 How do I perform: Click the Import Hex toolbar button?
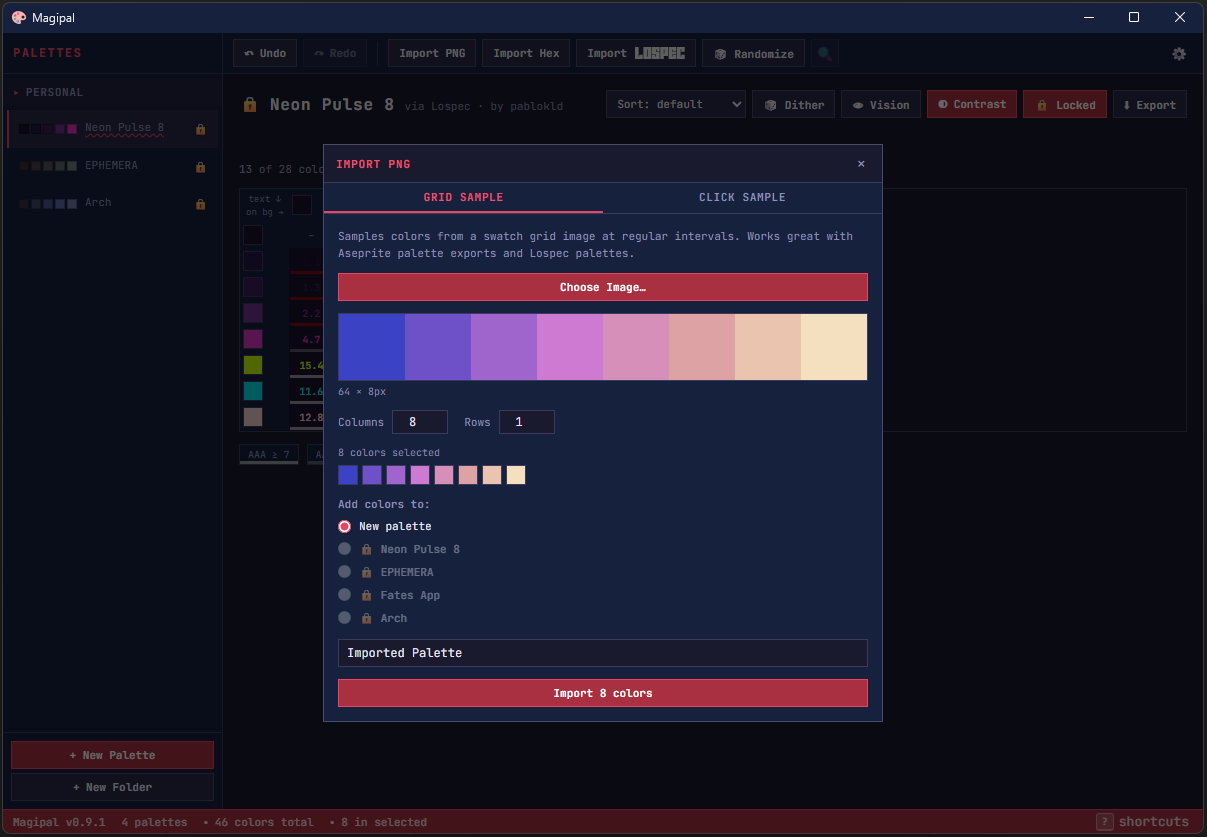526,53
